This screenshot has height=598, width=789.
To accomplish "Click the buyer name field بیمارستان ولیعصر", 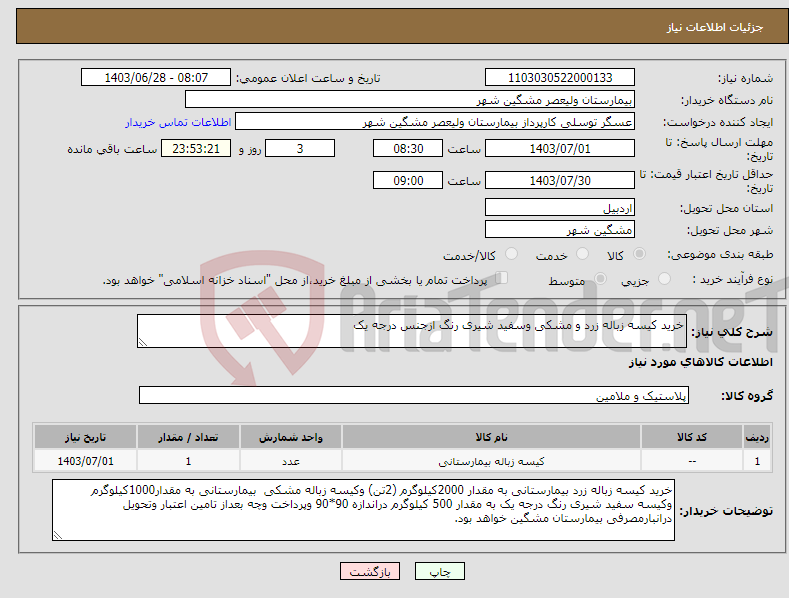I will [410, 100].
